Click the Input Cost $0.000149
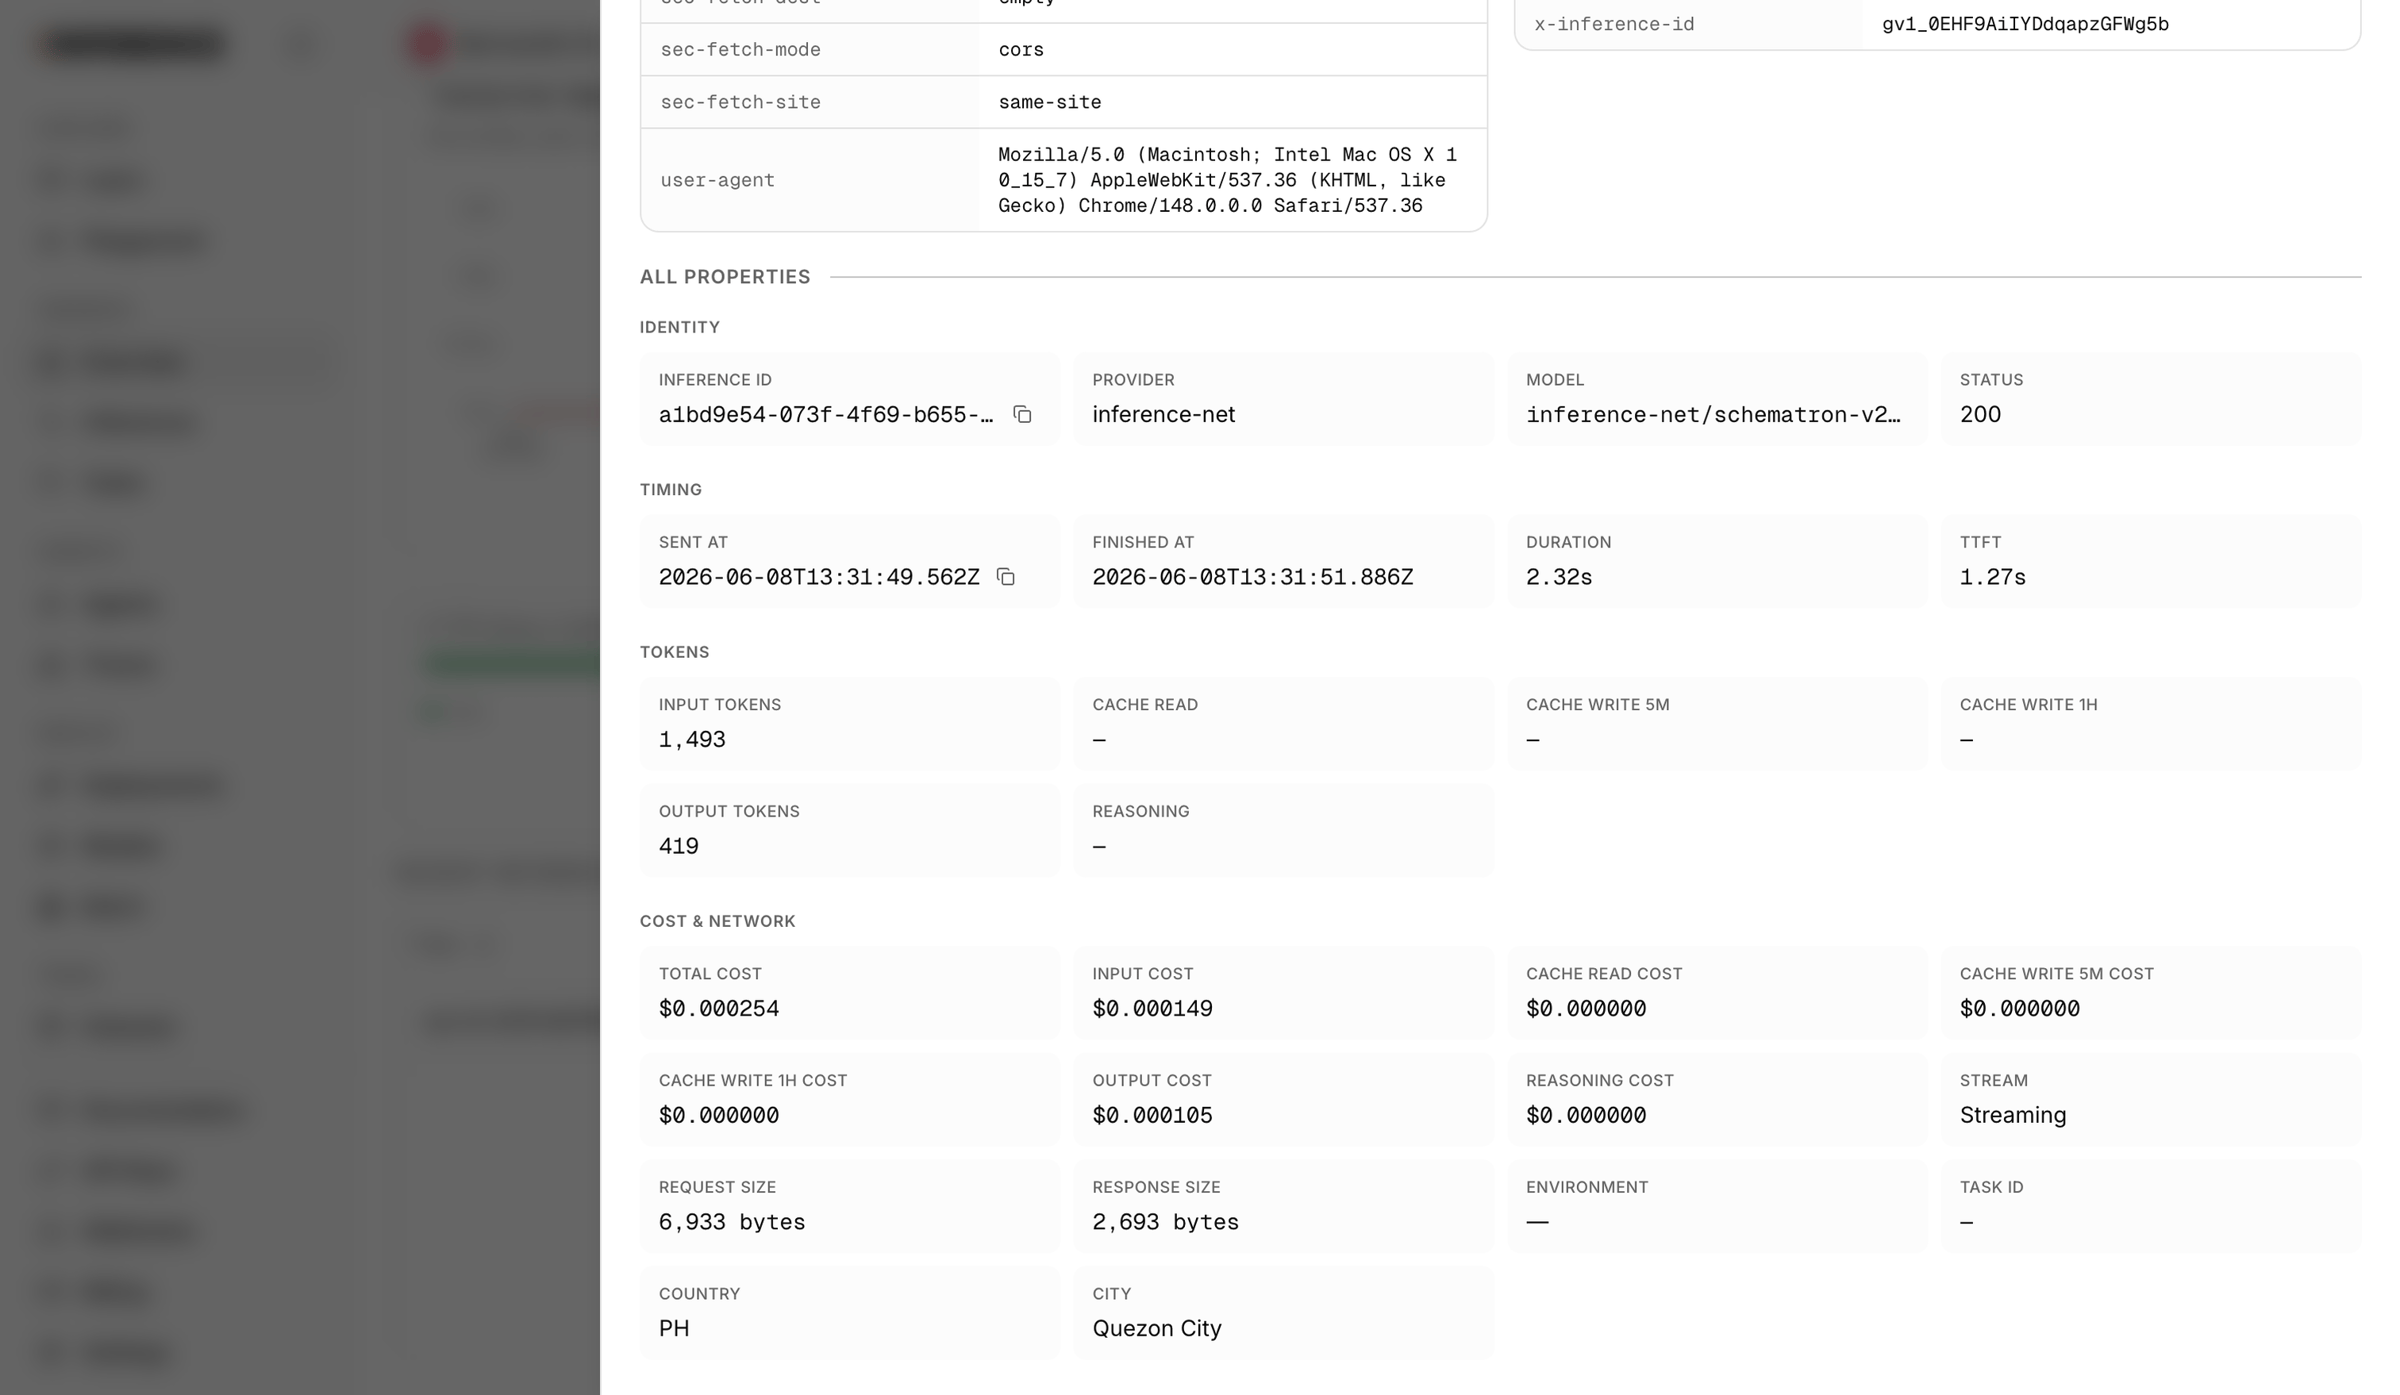 point(1152,1008)
